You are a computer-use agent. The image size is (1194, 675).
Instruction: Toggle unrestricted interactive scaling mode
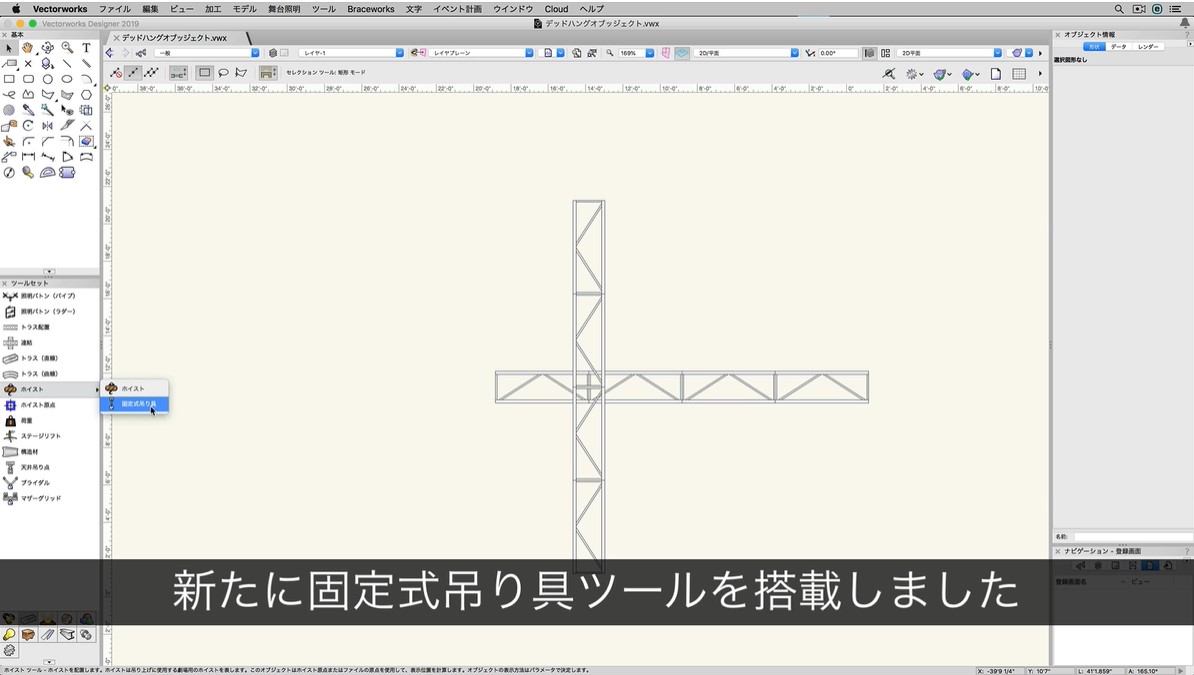tap(152, 73)
